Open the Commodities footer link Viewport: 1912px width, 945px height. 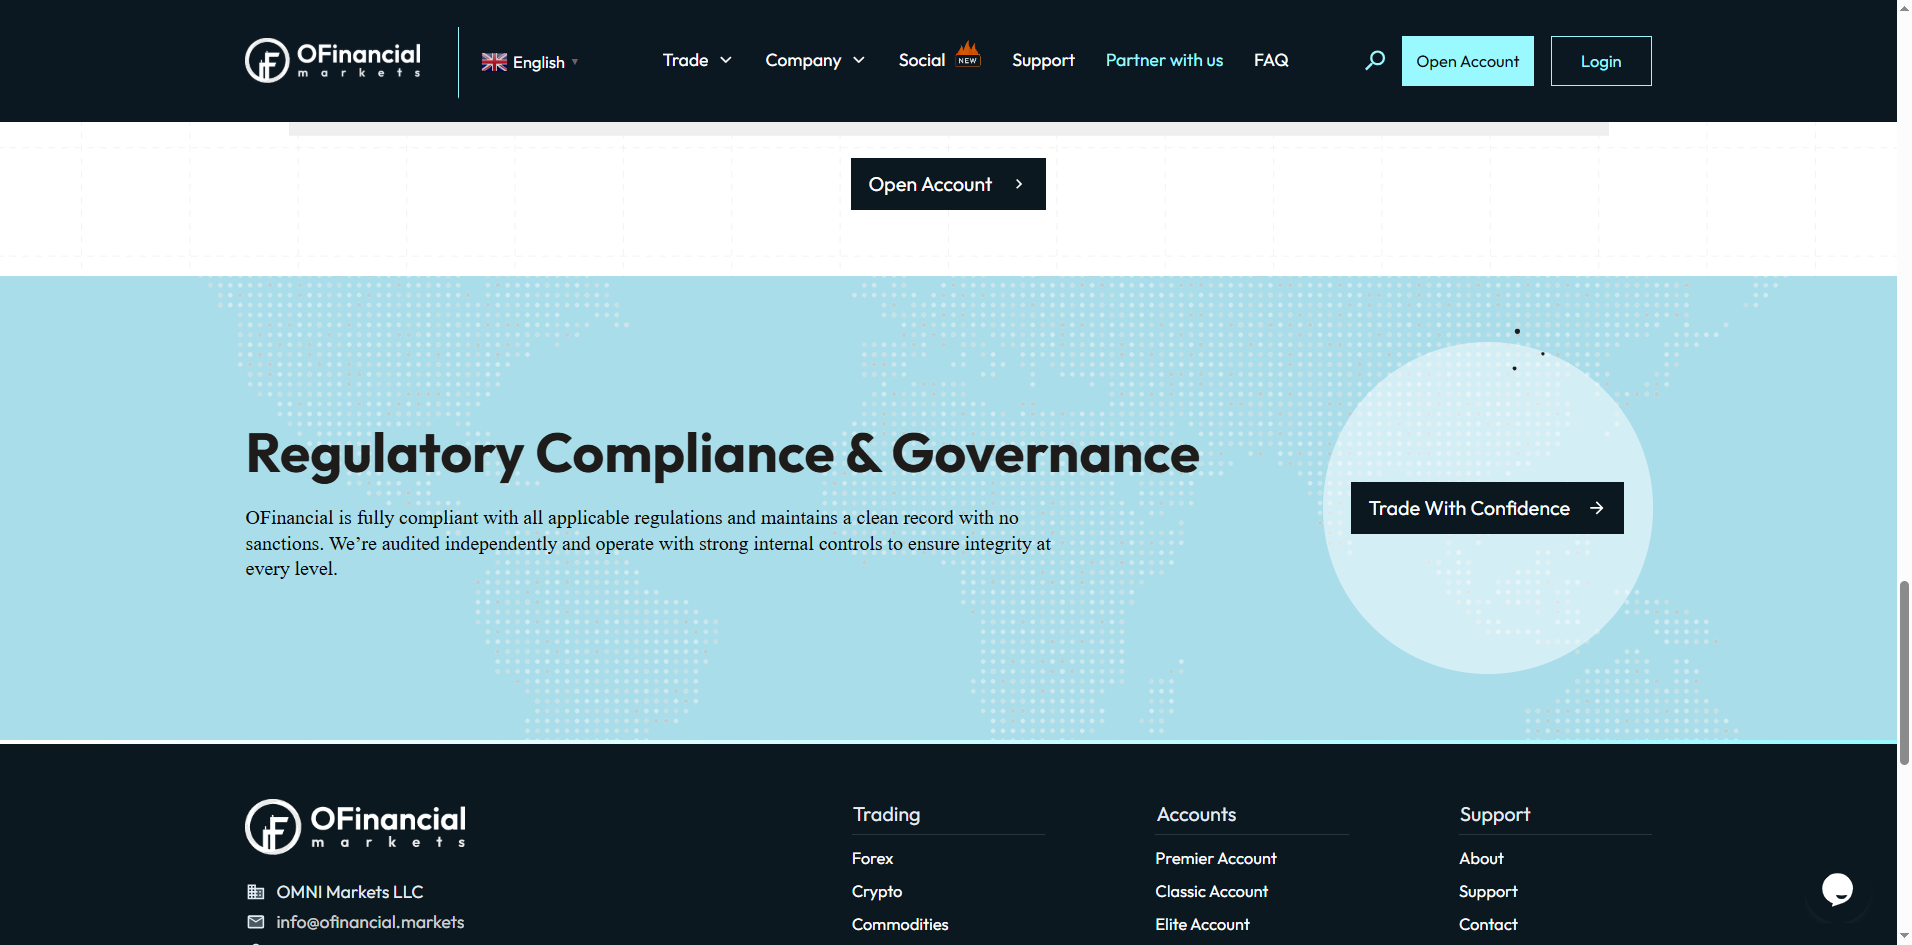tap(900, 924)
